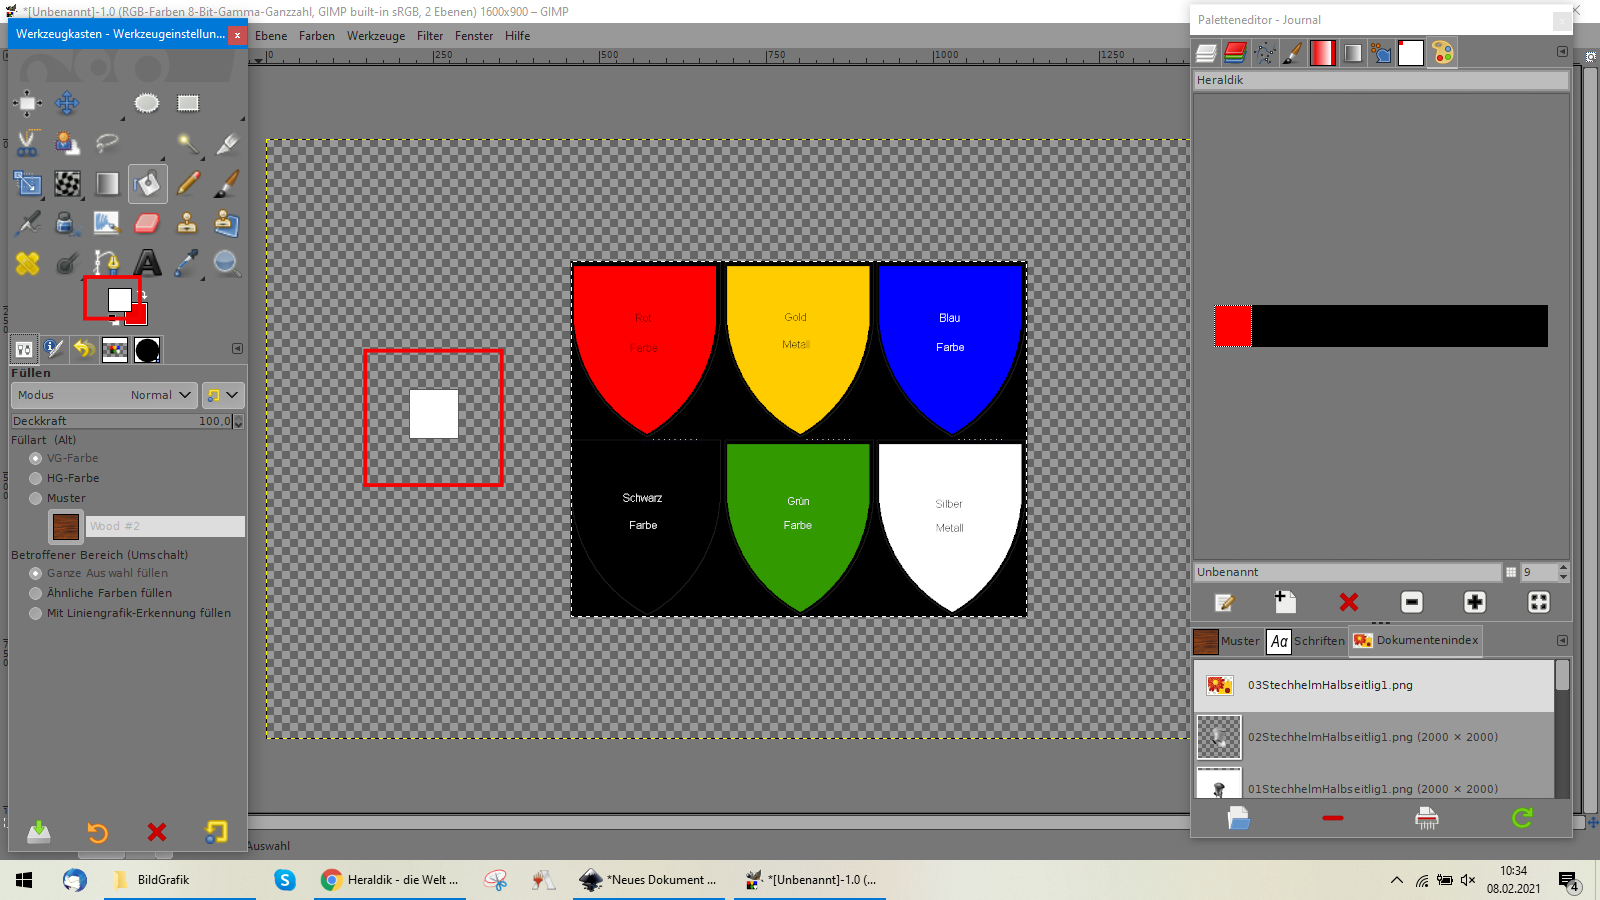Screen dimensions: 1600x900
Task: Select the Ink tool
Action: 67,223
